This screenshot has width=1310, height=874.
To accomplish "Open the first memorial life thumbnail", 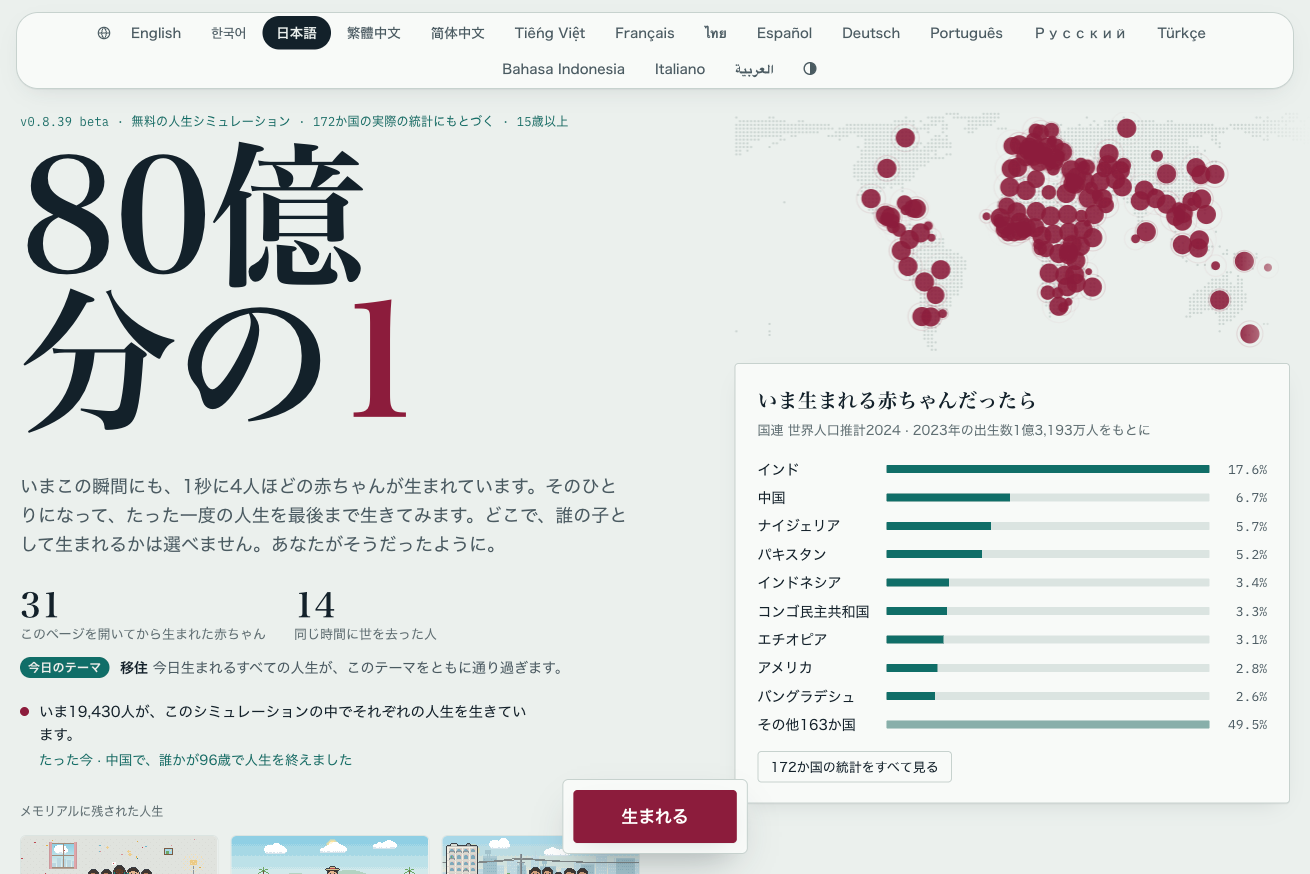I will tap(119, 855).
